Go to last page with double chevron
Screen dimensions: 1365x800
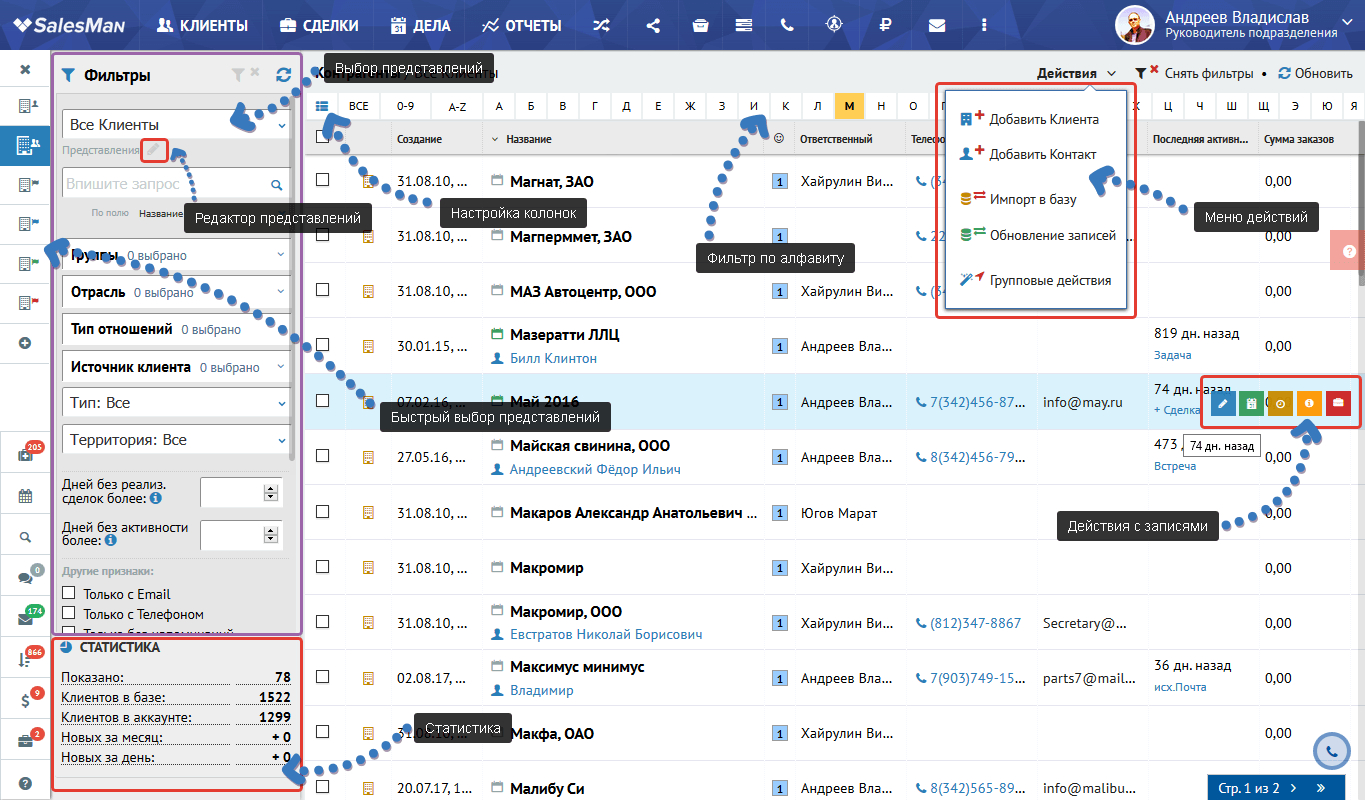click(1321, 788)
